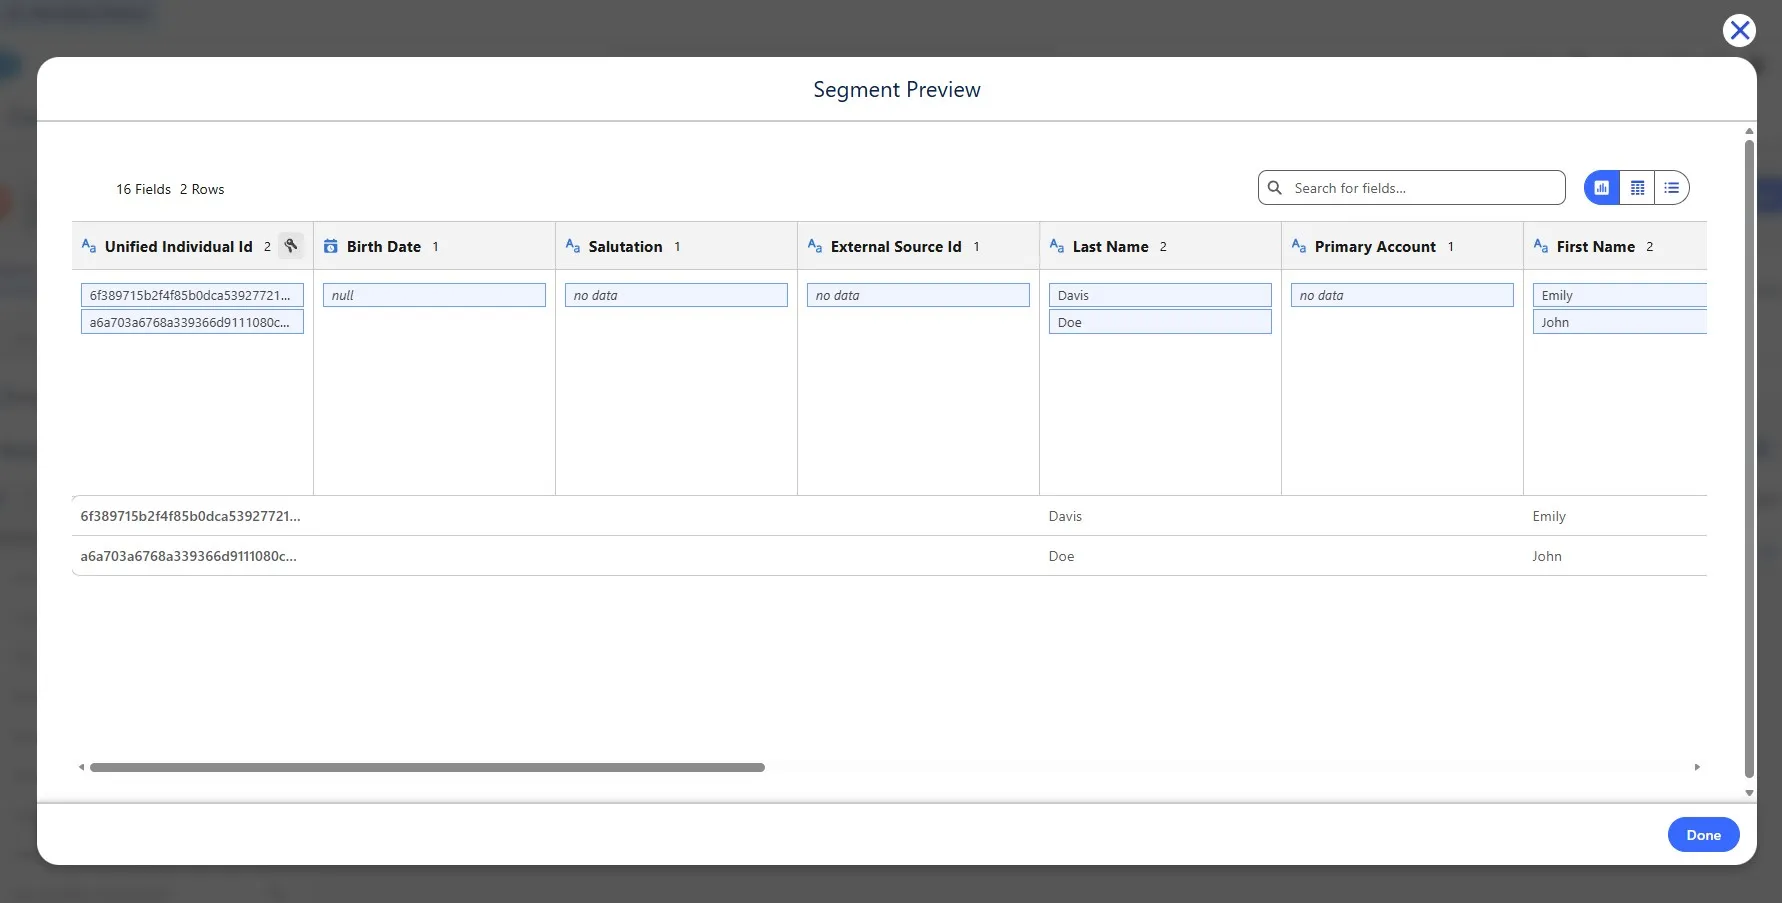The height and width of the screenshot is (903, 1782).
Task: Select the Doe value chip
Action: pyautogui.click(x=1160, y=322)
